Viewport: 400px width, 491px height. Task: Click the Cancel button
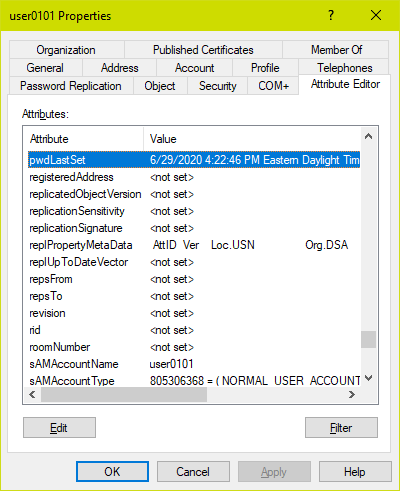coord(193,472)
